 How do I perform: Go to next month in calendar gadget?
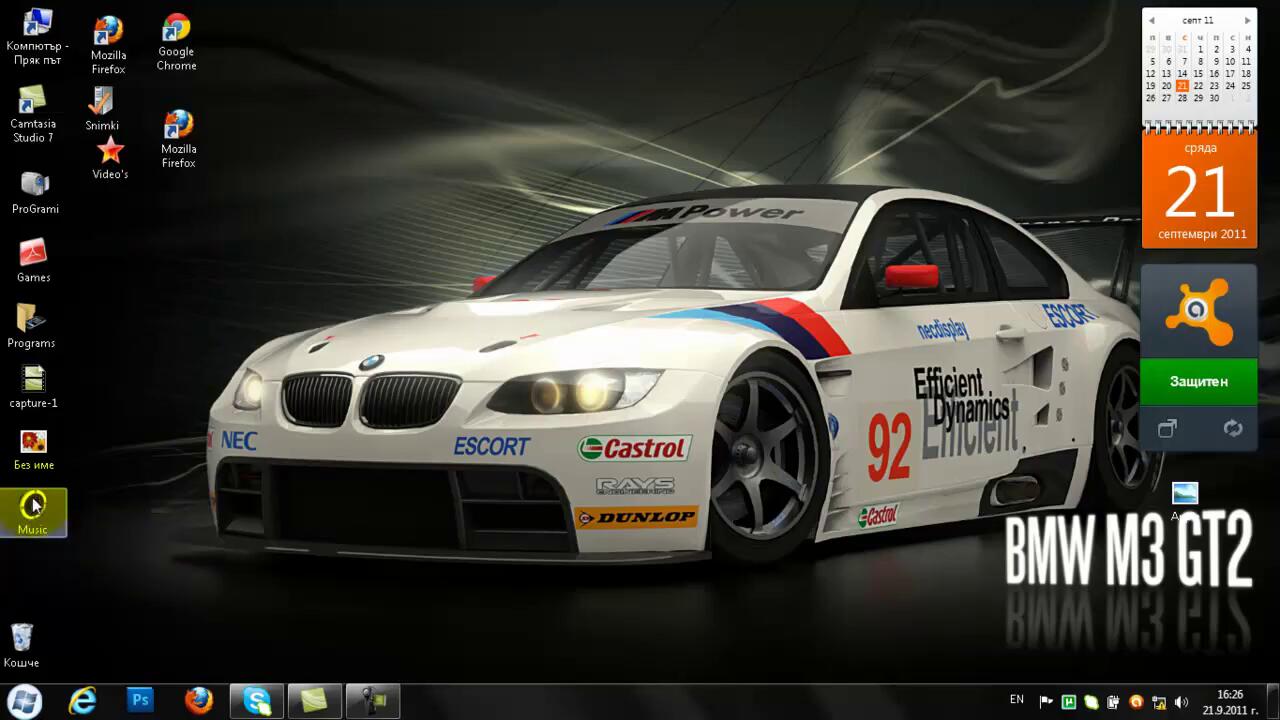(x=1247, y=20)
